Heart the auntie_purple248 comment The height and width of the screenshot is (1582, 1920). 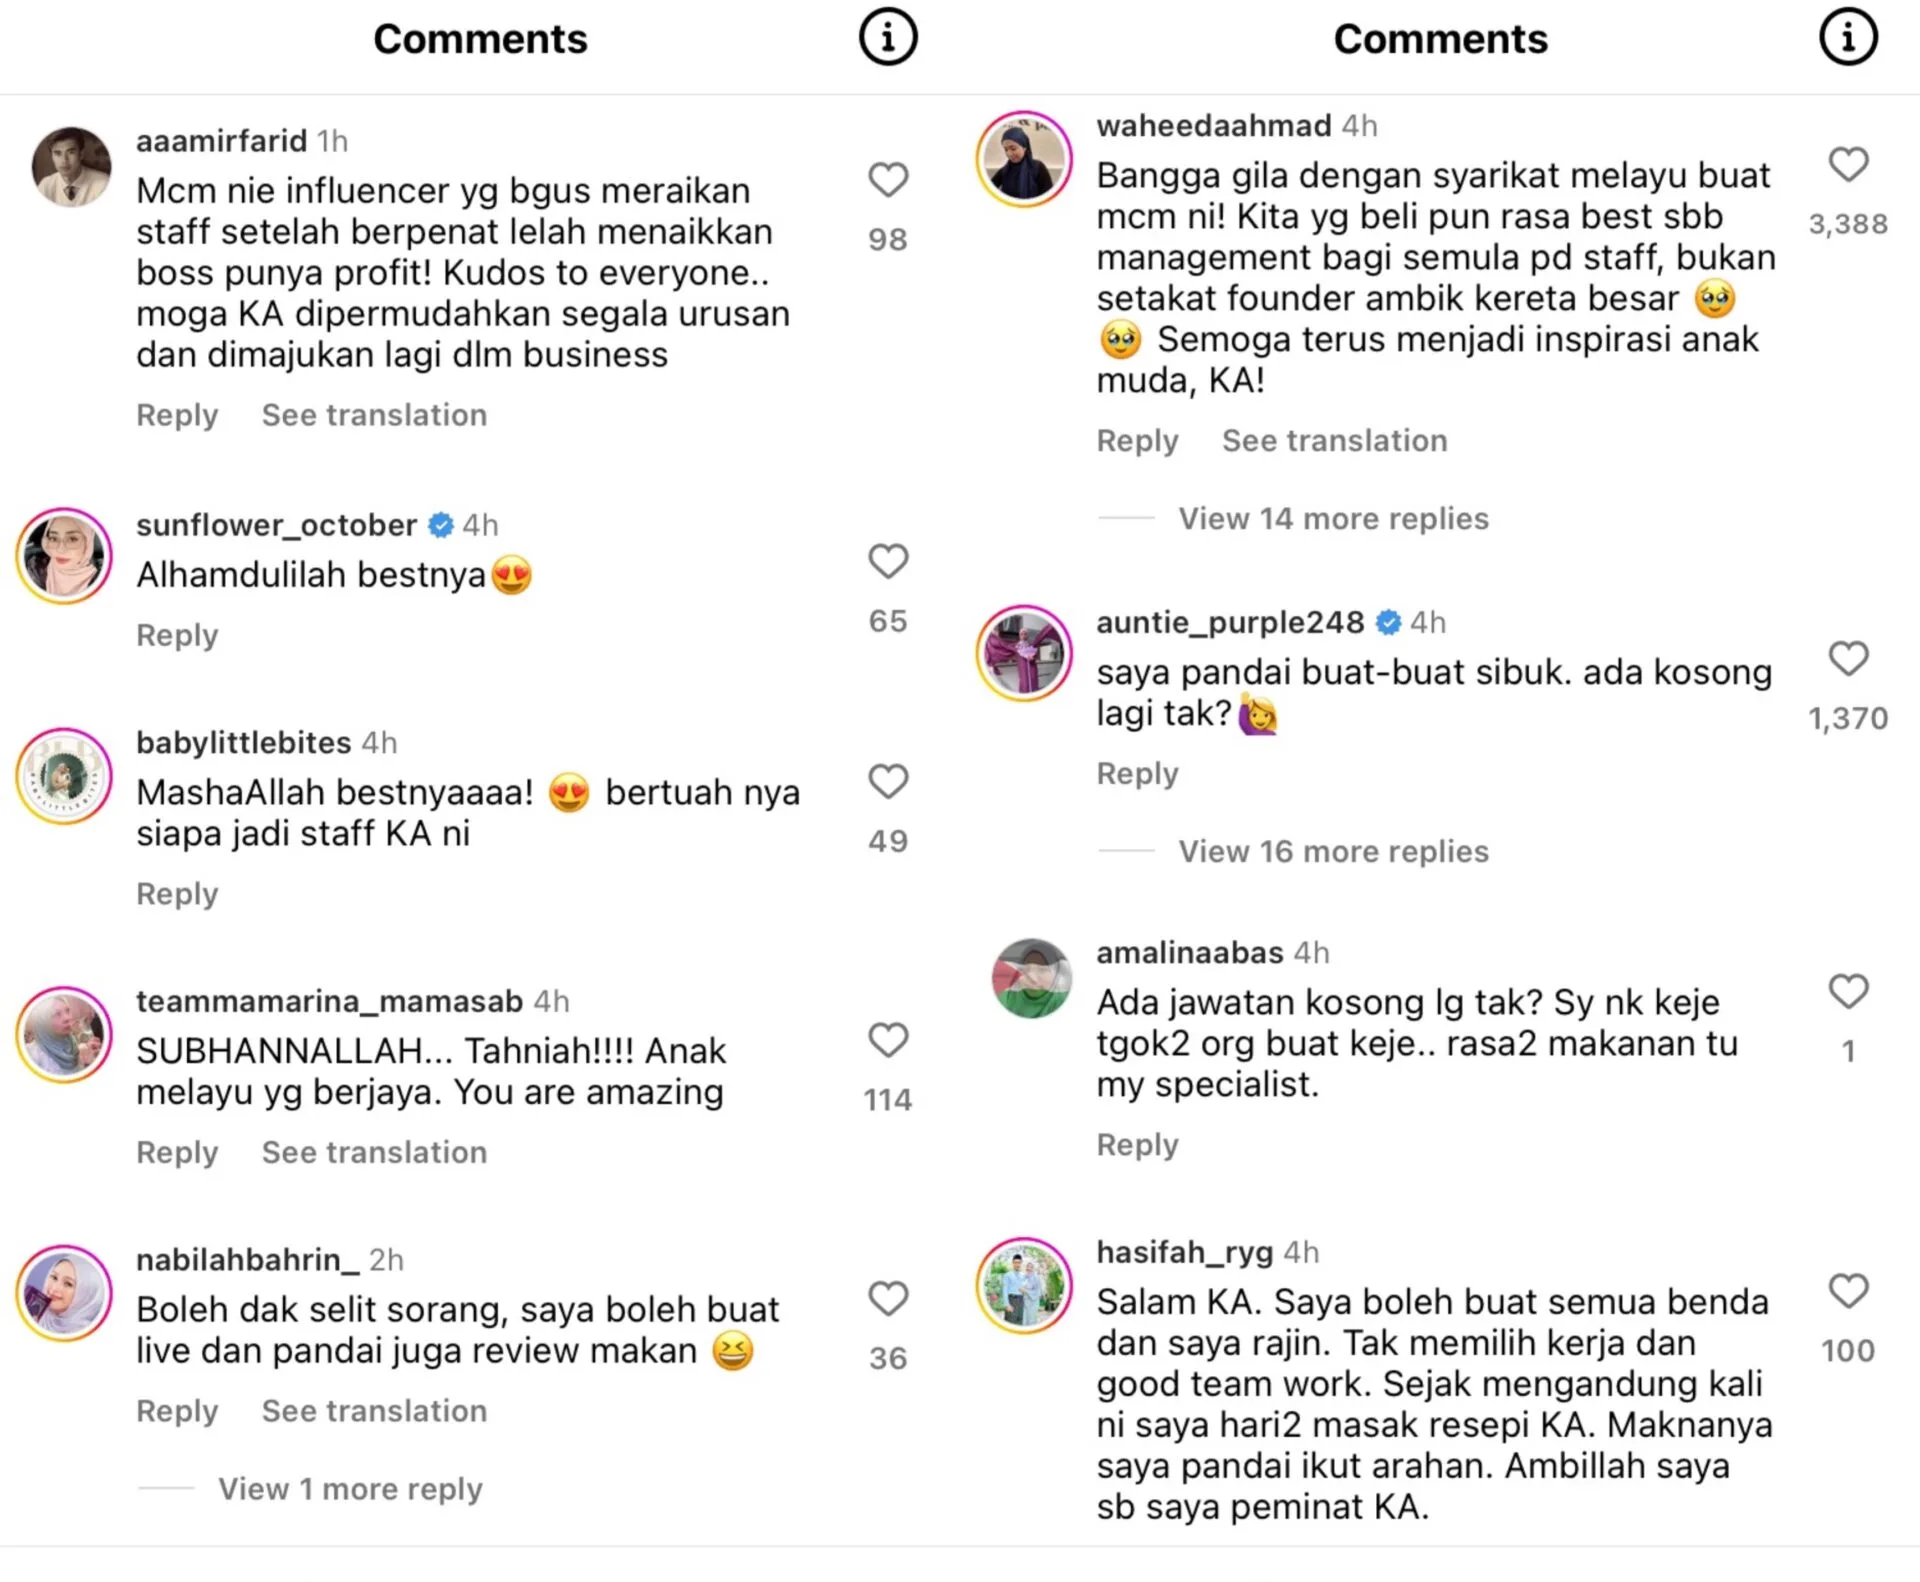pyautogui.click(x=1847, y=659)
